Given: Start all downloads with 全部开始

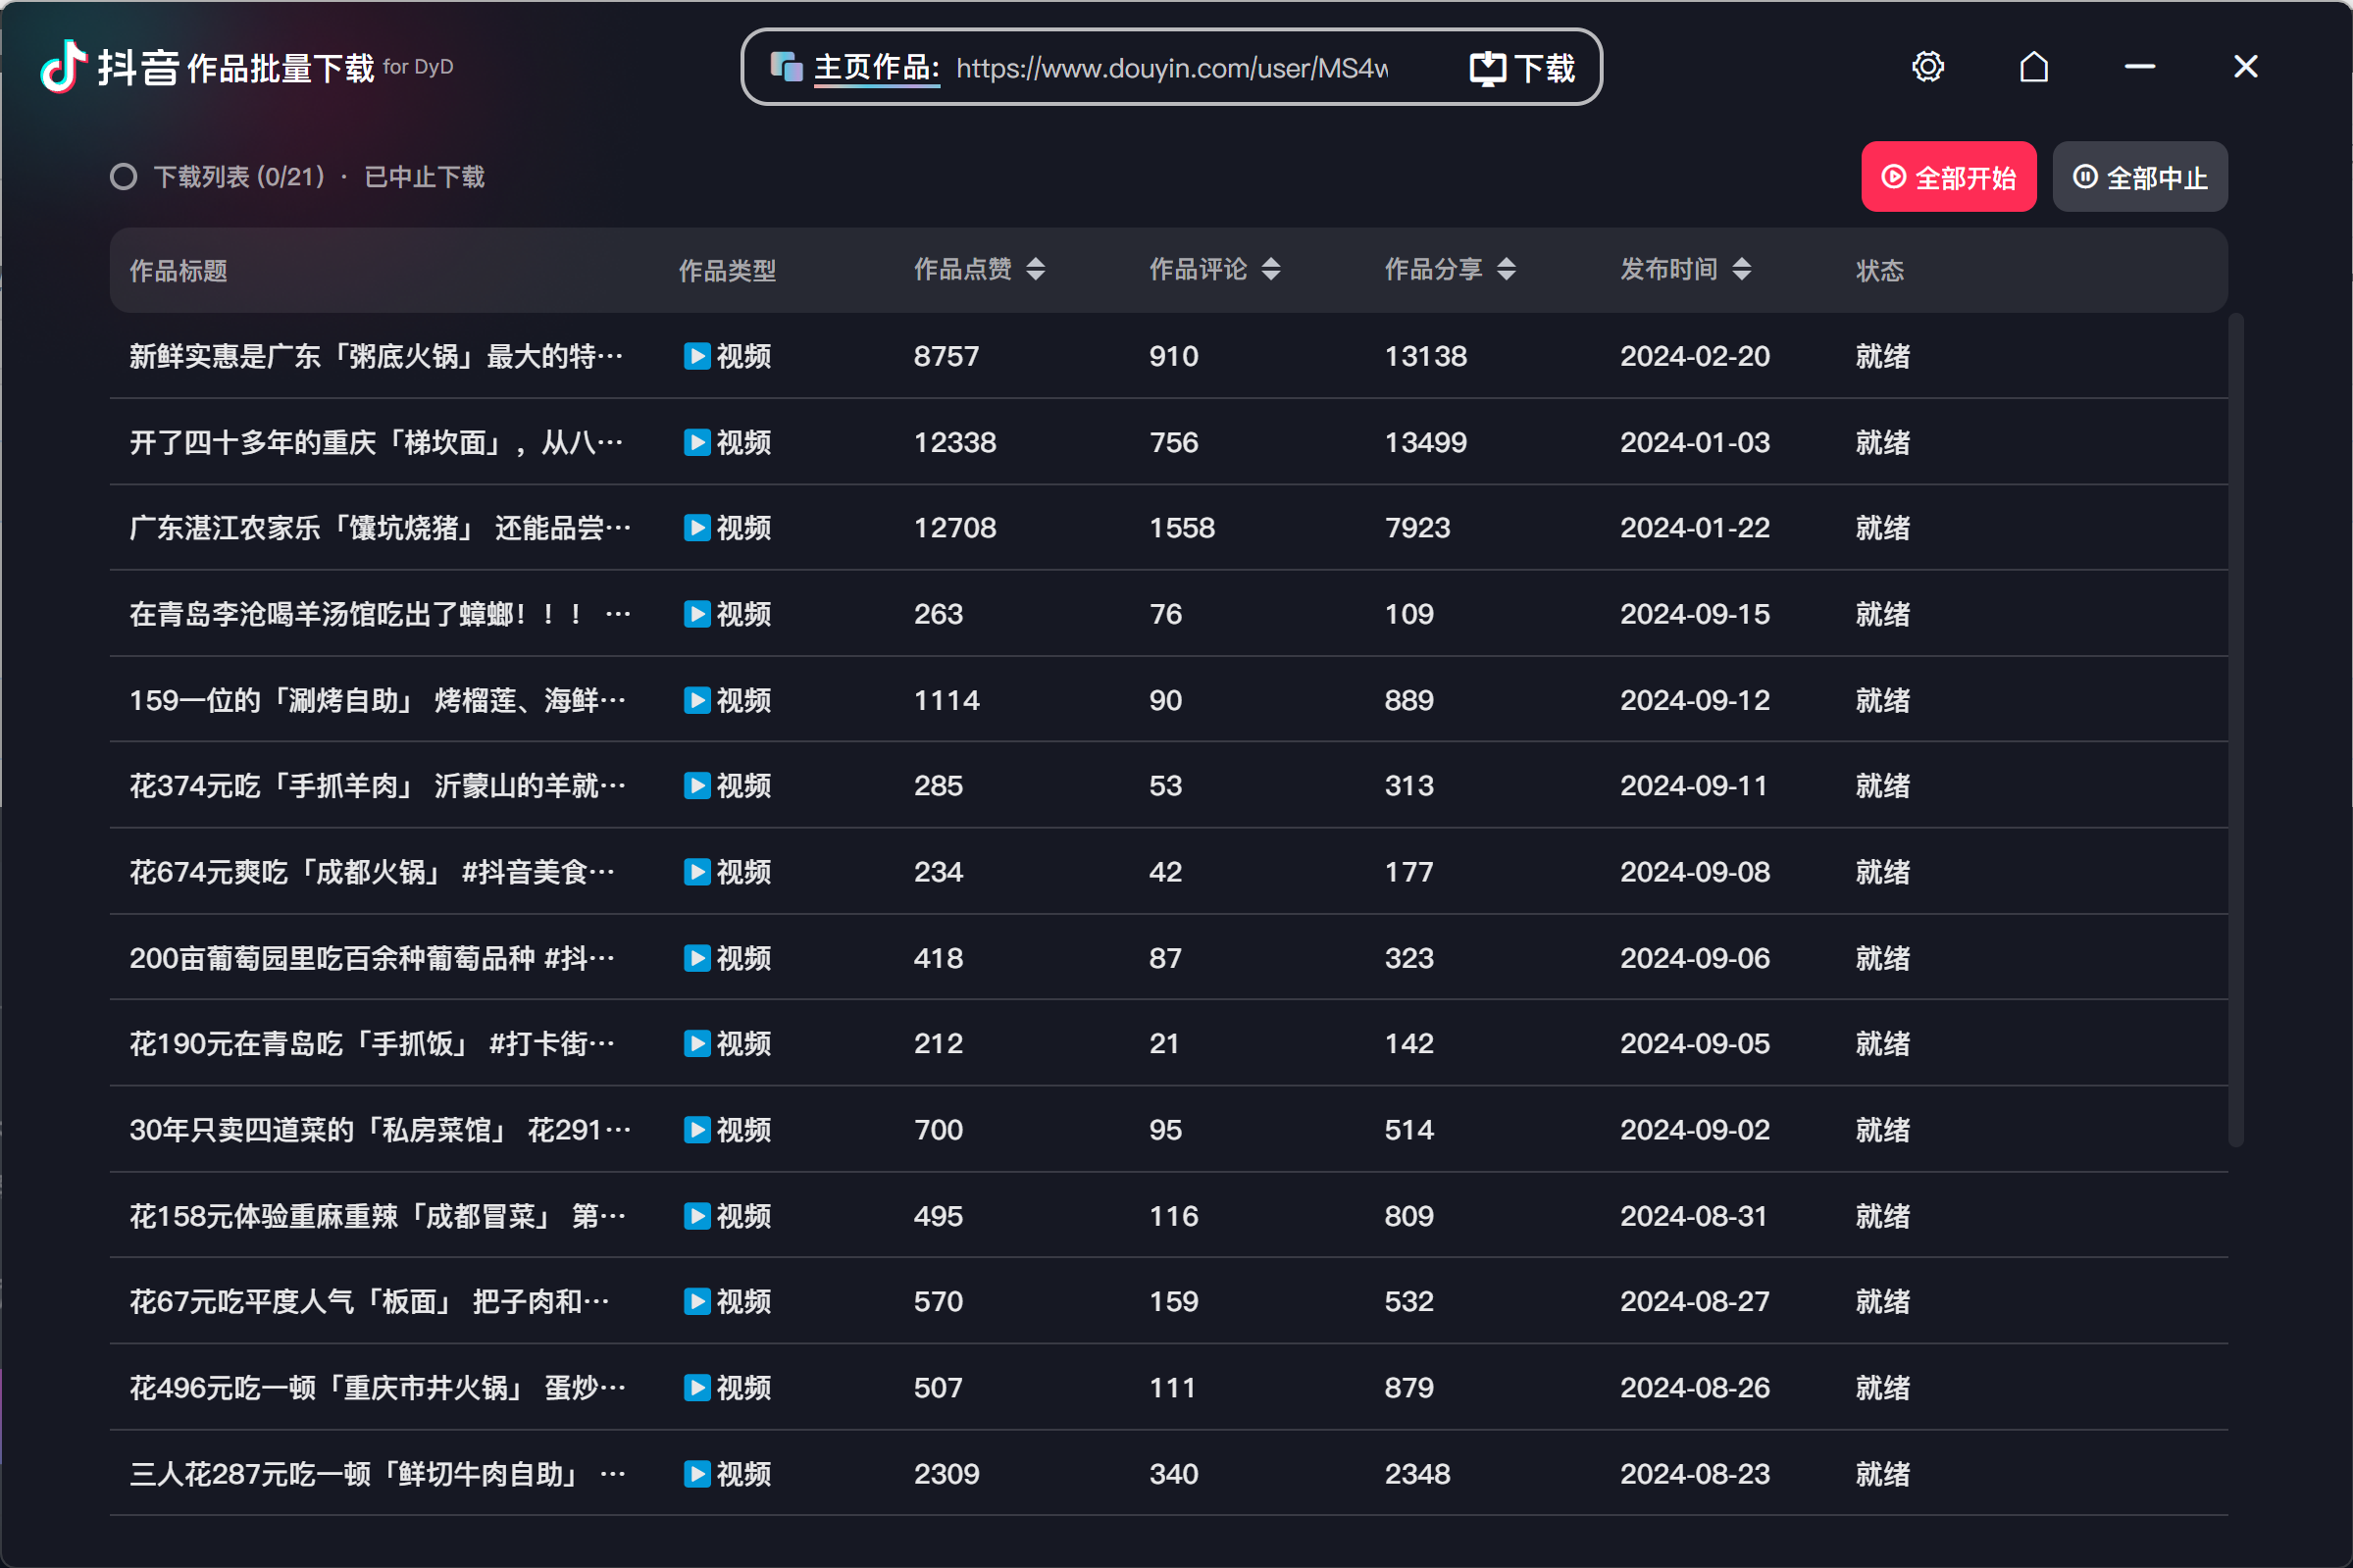Looking at the screenshot, I should pos(1948,177).
